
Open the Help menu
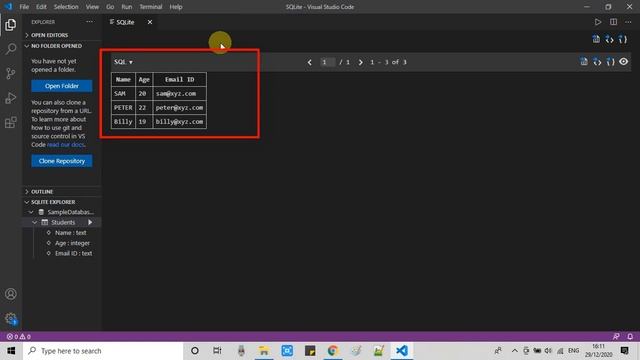pos(176,7)
